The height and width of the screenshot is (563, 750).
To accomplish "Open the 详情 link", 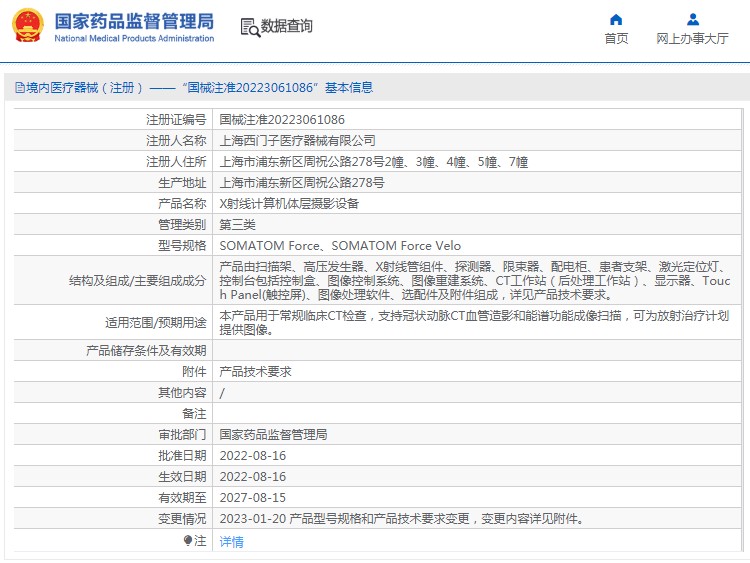I will click(231, 541).
